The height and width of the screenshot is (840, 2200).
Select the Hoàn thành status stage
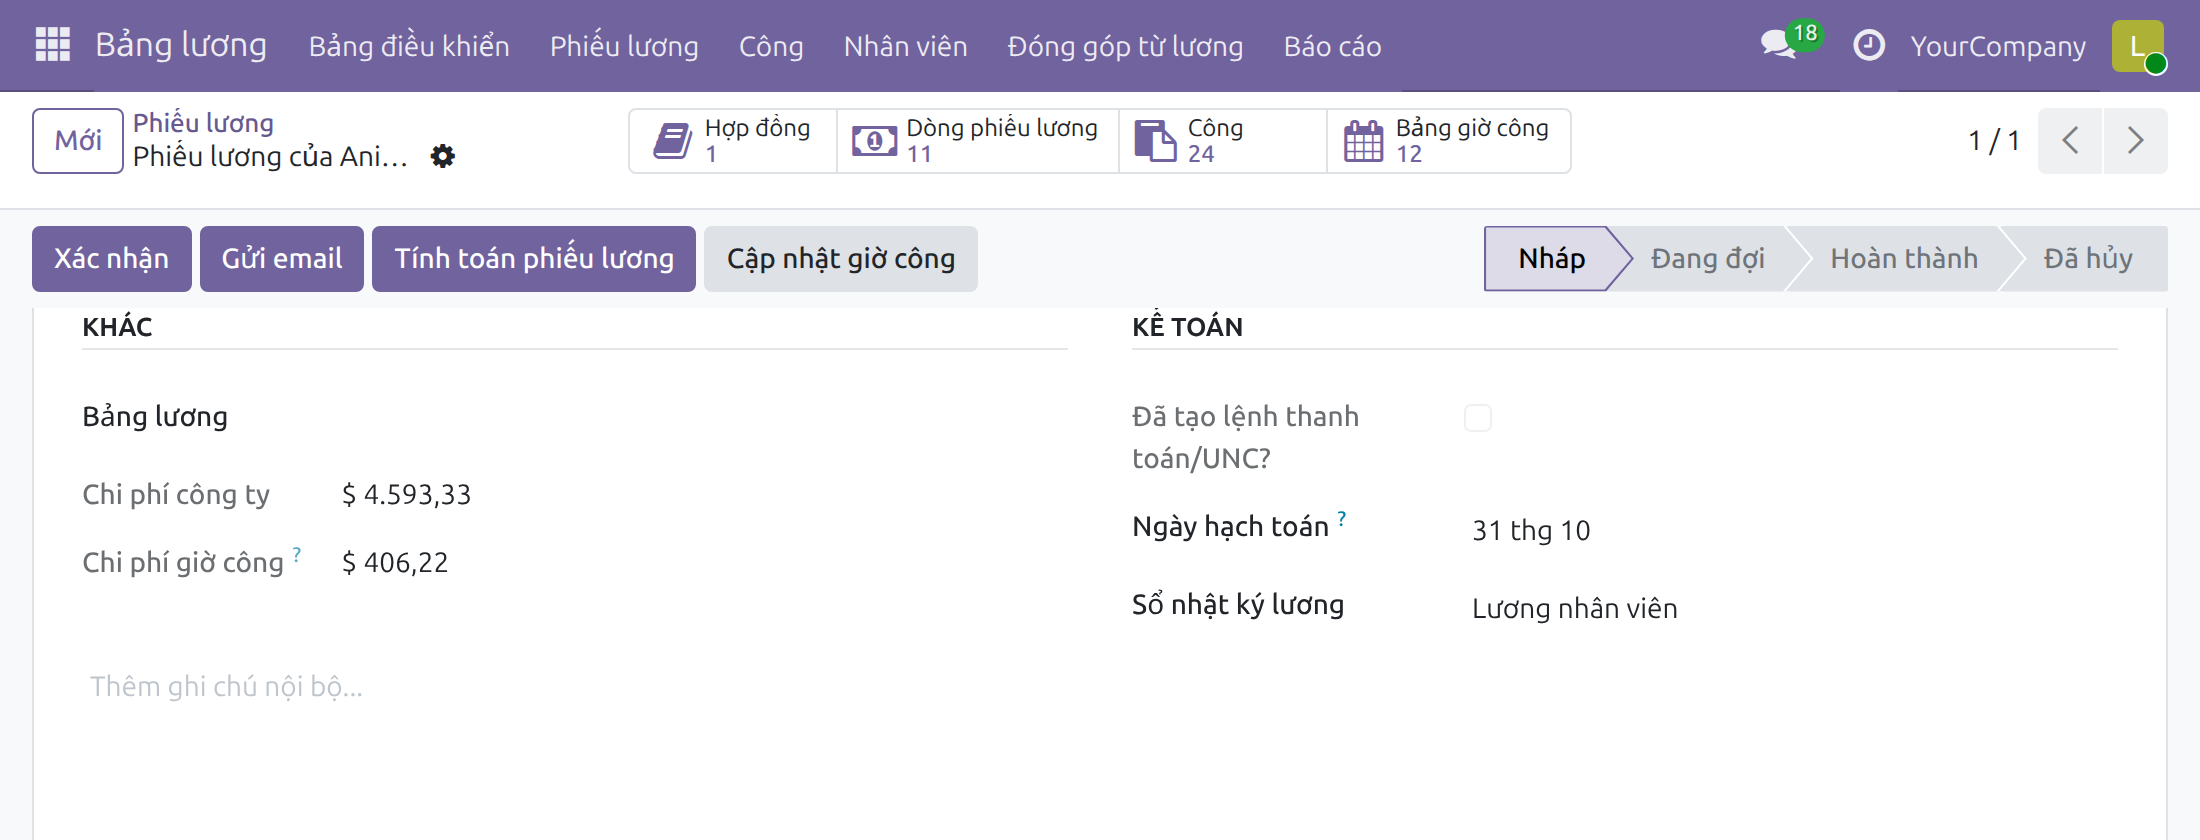click(1904, 259)
